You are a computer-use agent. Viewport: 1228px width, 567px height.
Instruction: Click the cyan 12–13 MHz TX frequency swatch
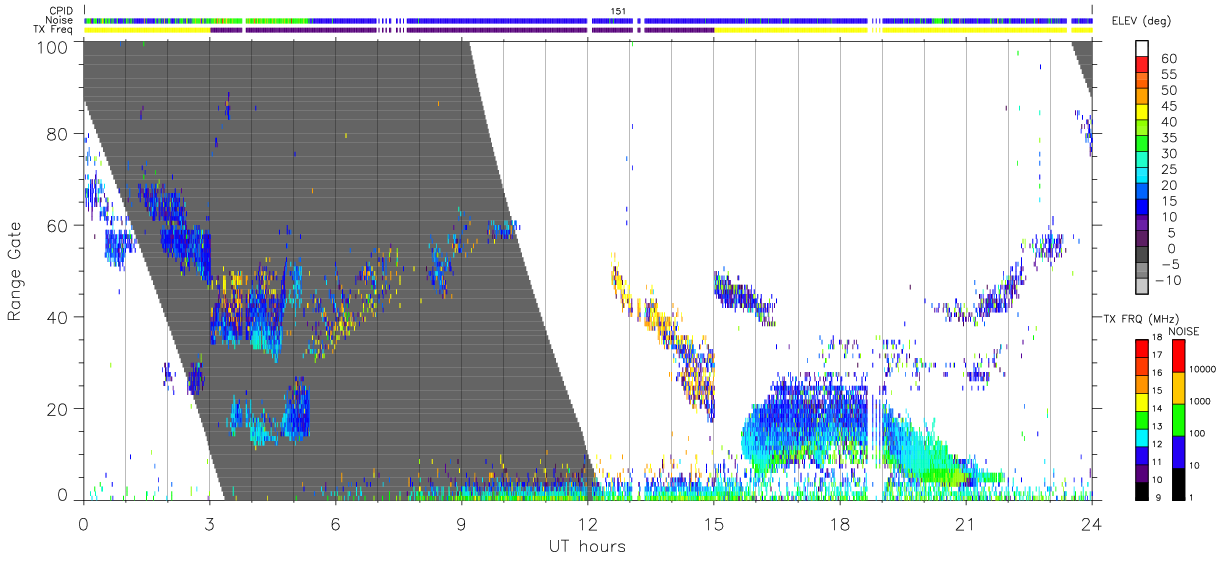tap(1141, 435)
